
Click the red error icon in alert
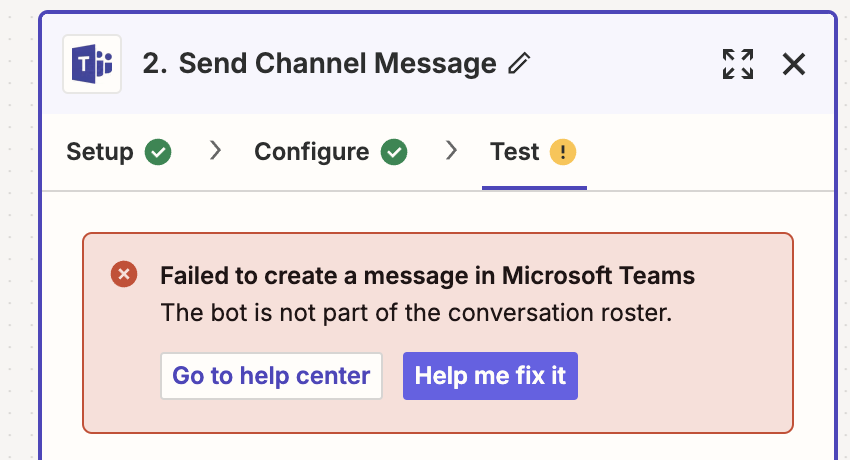tap(124, 275)
